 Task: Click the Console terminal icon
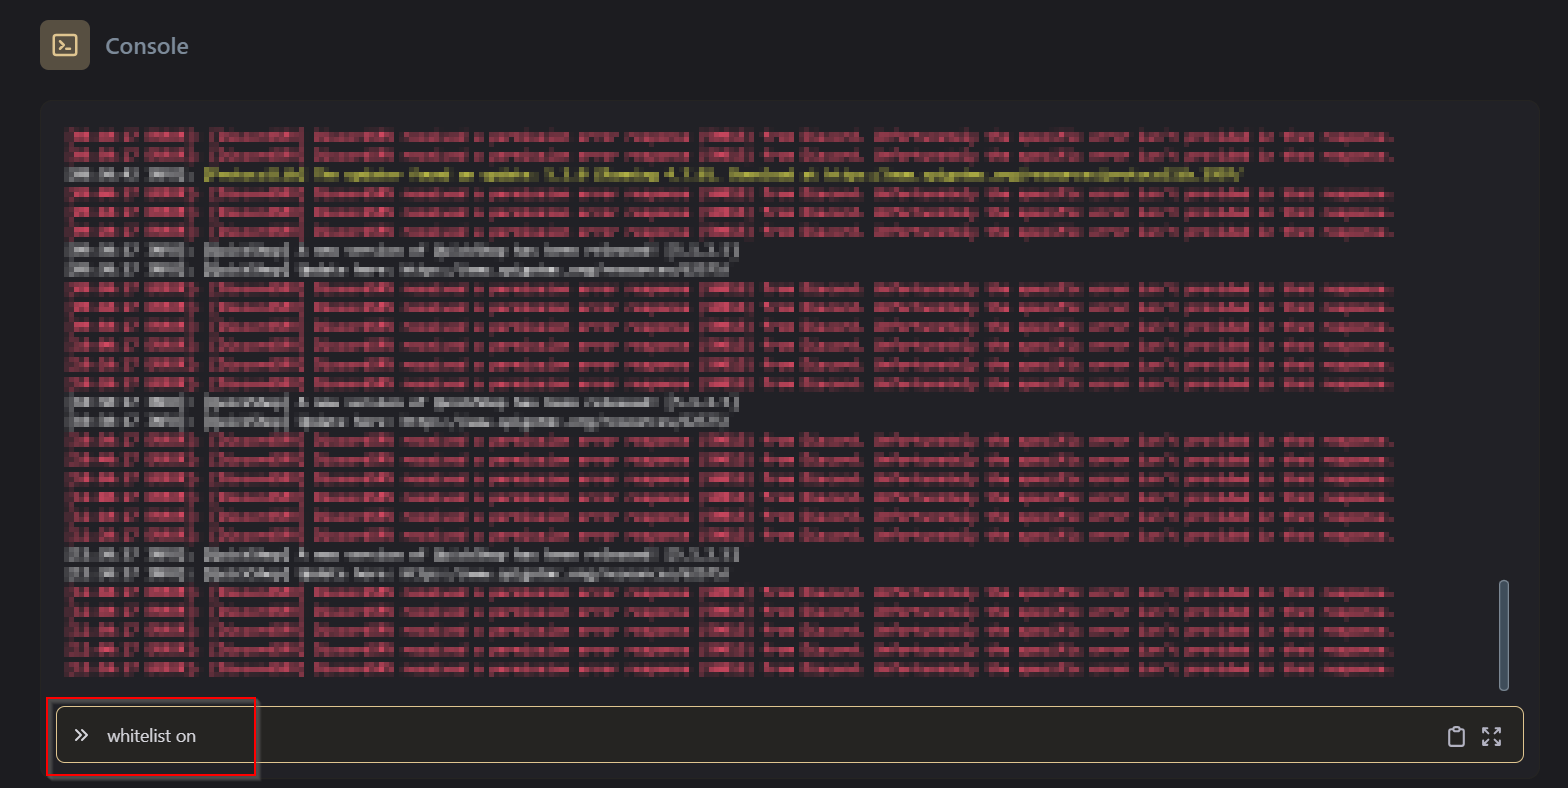point(65,45)
